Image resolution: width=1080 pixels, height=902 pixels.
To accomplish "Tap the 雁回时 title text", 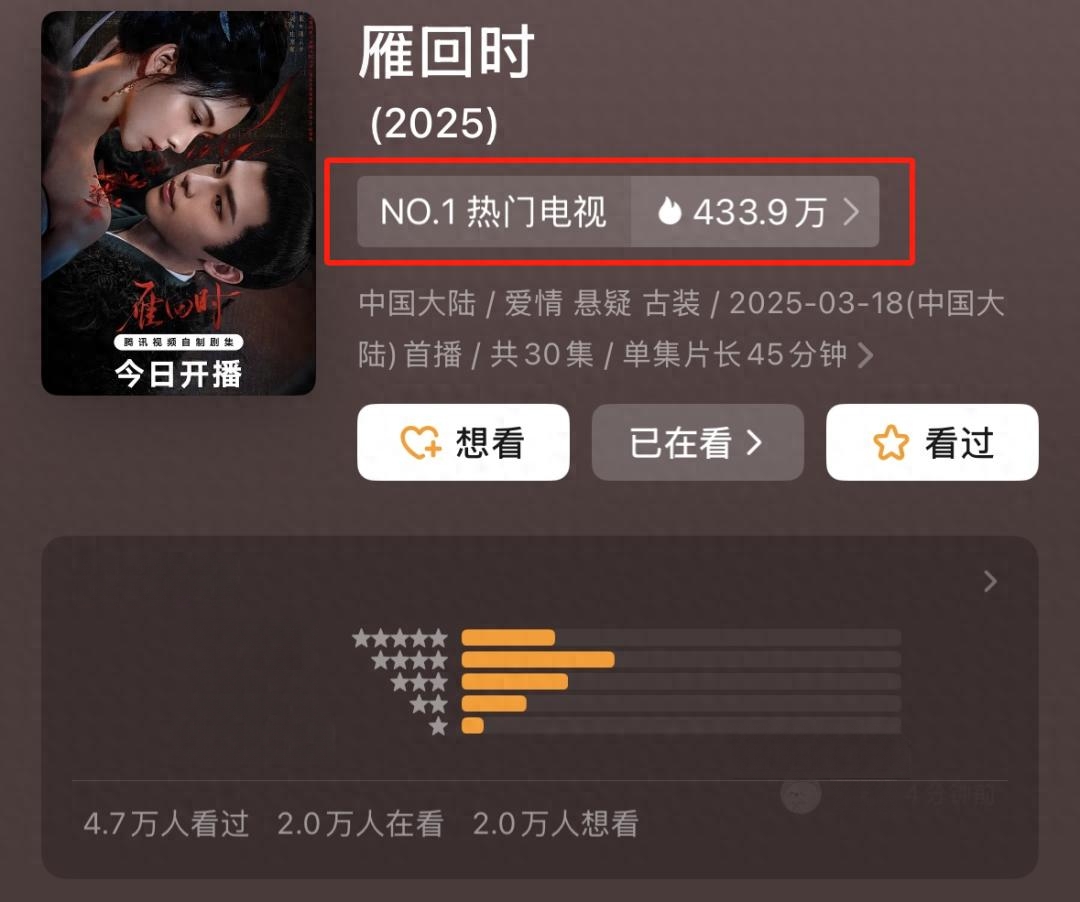I will click(446, 52).
